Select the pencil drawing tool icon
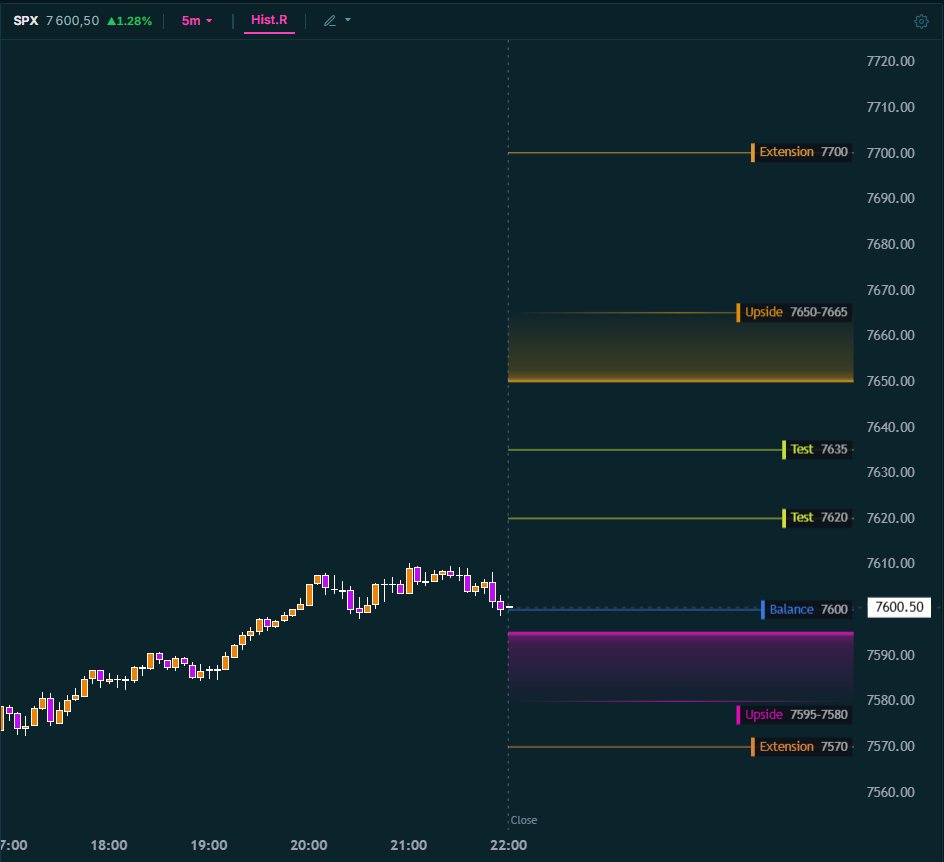Screen dimensions: 944x862 click(x=329, y=21)
